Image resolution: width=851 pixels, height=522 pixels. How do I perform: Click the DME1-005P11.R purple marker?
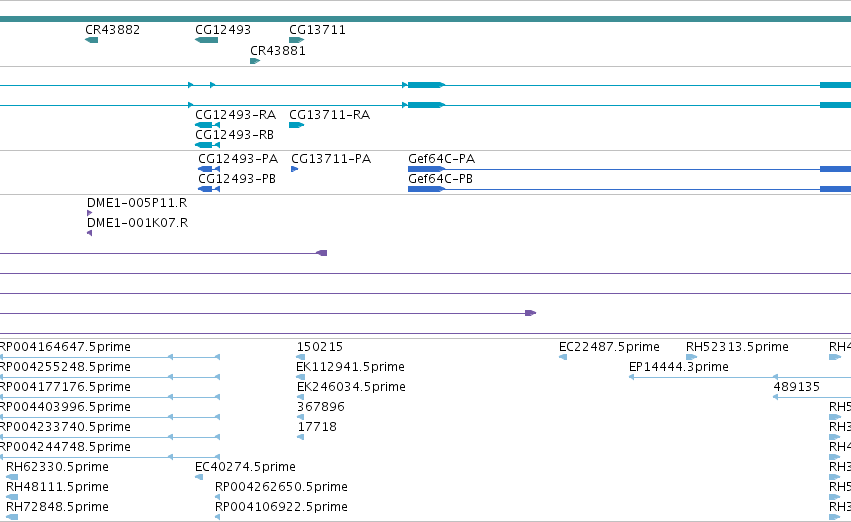pyautogui.click(x=90, y=213)
